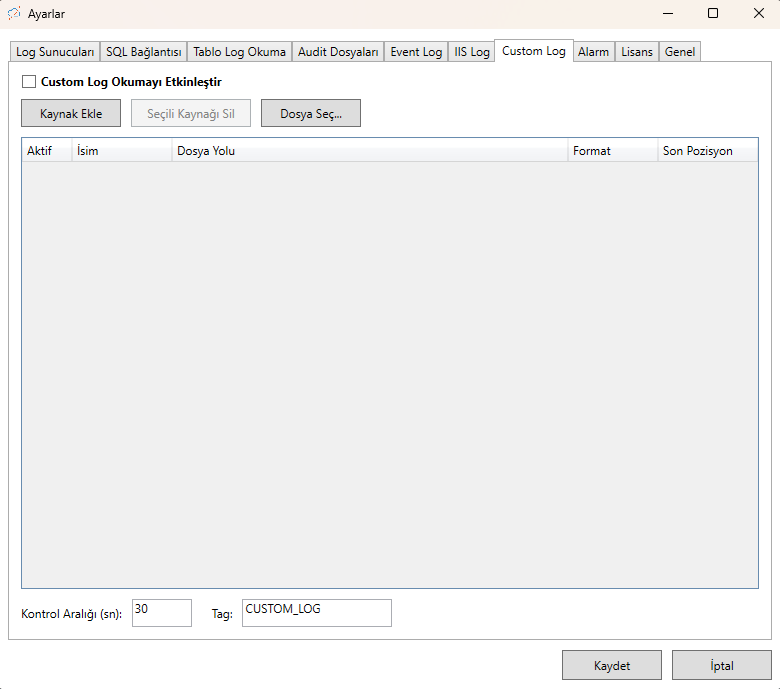The image size is (780, 689).
Task: Switch to the IIS Log tab
Action: pos(472,52)
